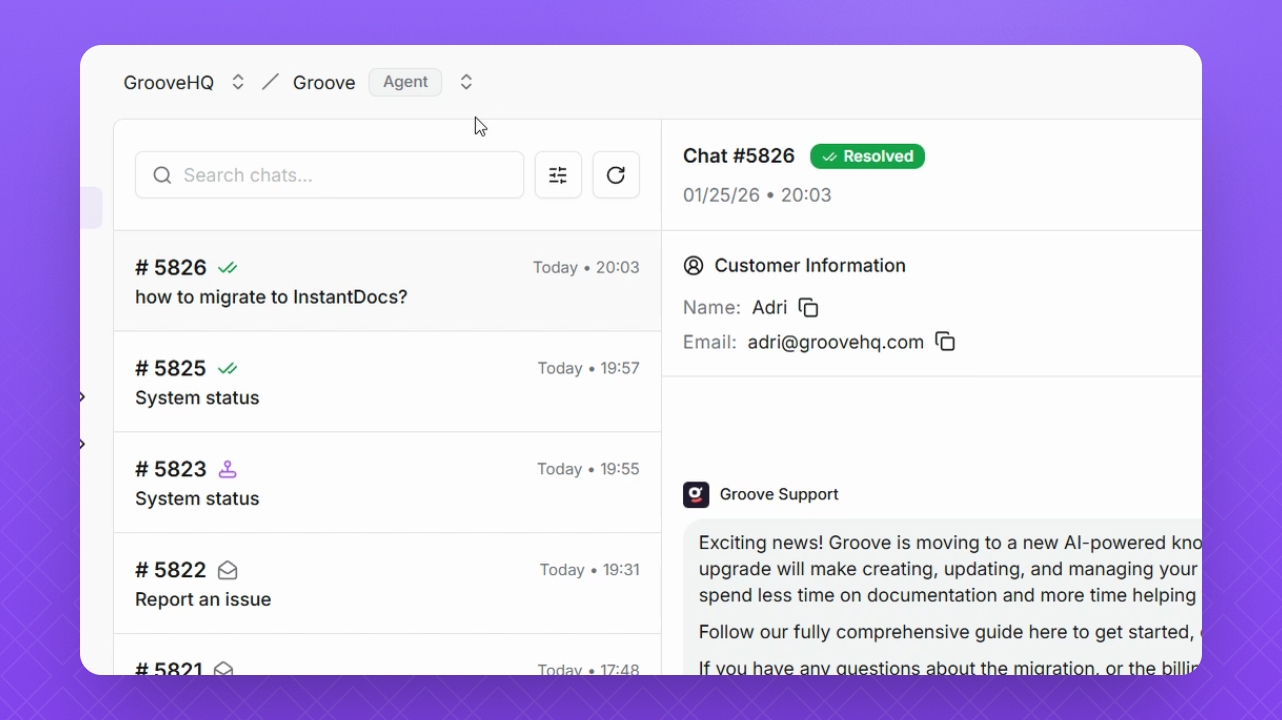Click the message starting "Exciting news!"
Screen dimensions: 1282x720
tap(949, 569)
